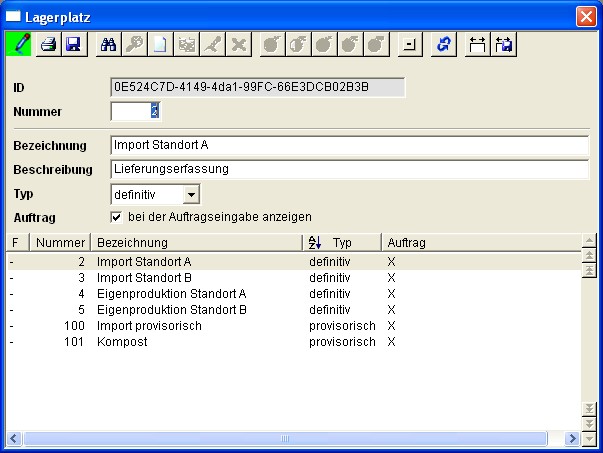Viewport: 603px width, 453px height.
Task: Save record with the floppy disk icon
Action: (x=74, y=45)
